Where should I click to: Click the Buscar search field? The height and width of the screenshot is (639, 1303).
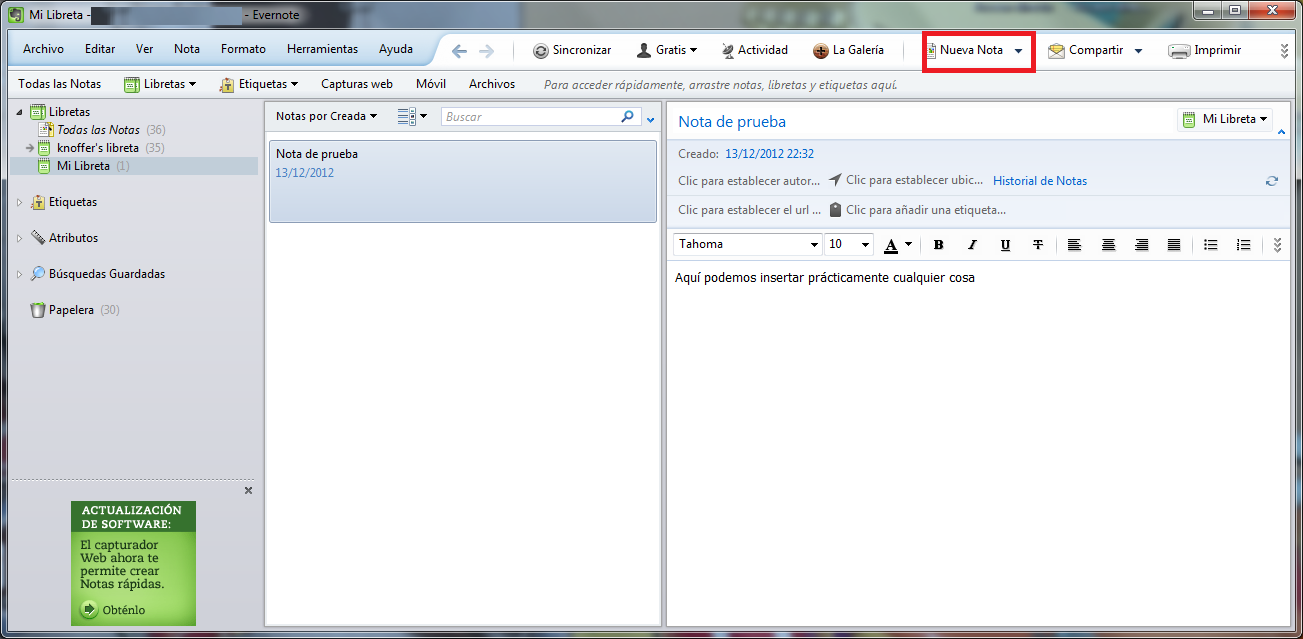tap(530, 117)
